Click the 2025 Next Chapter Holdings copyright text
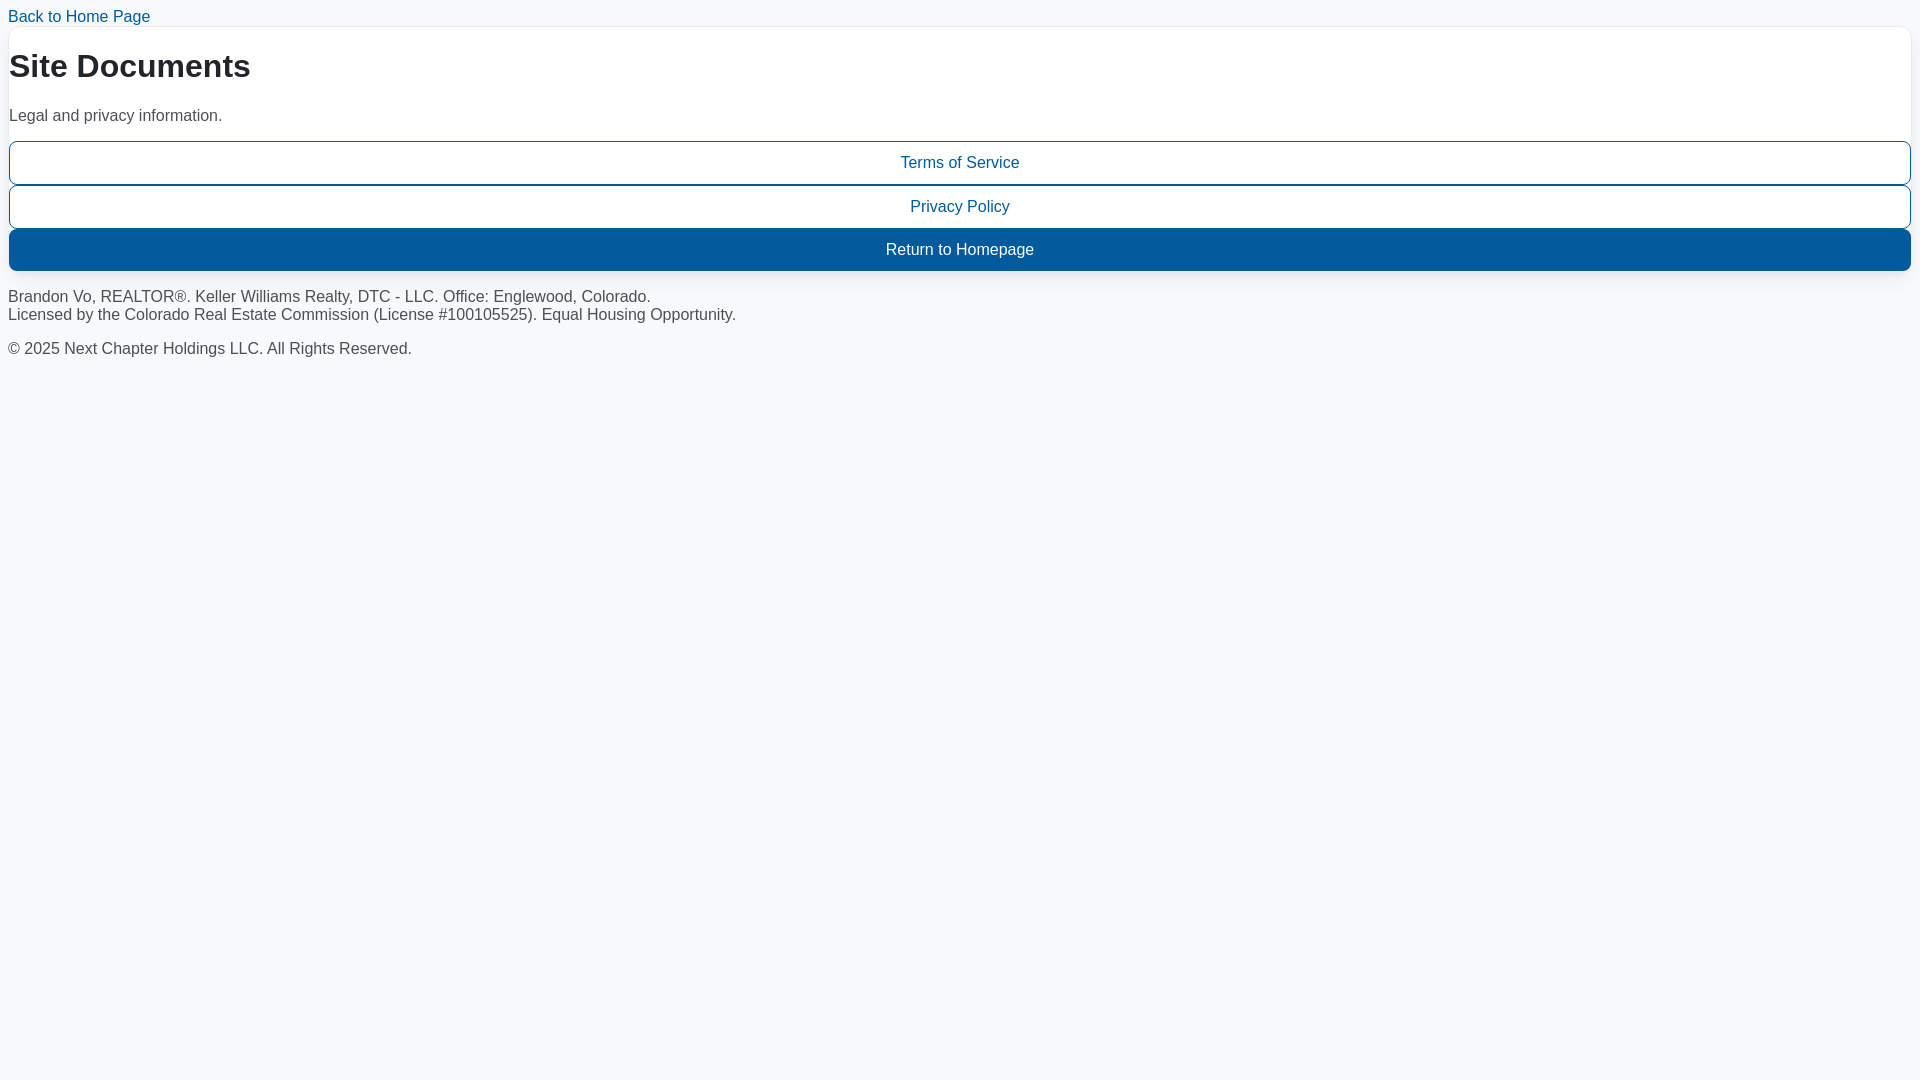 click(210, 349)
